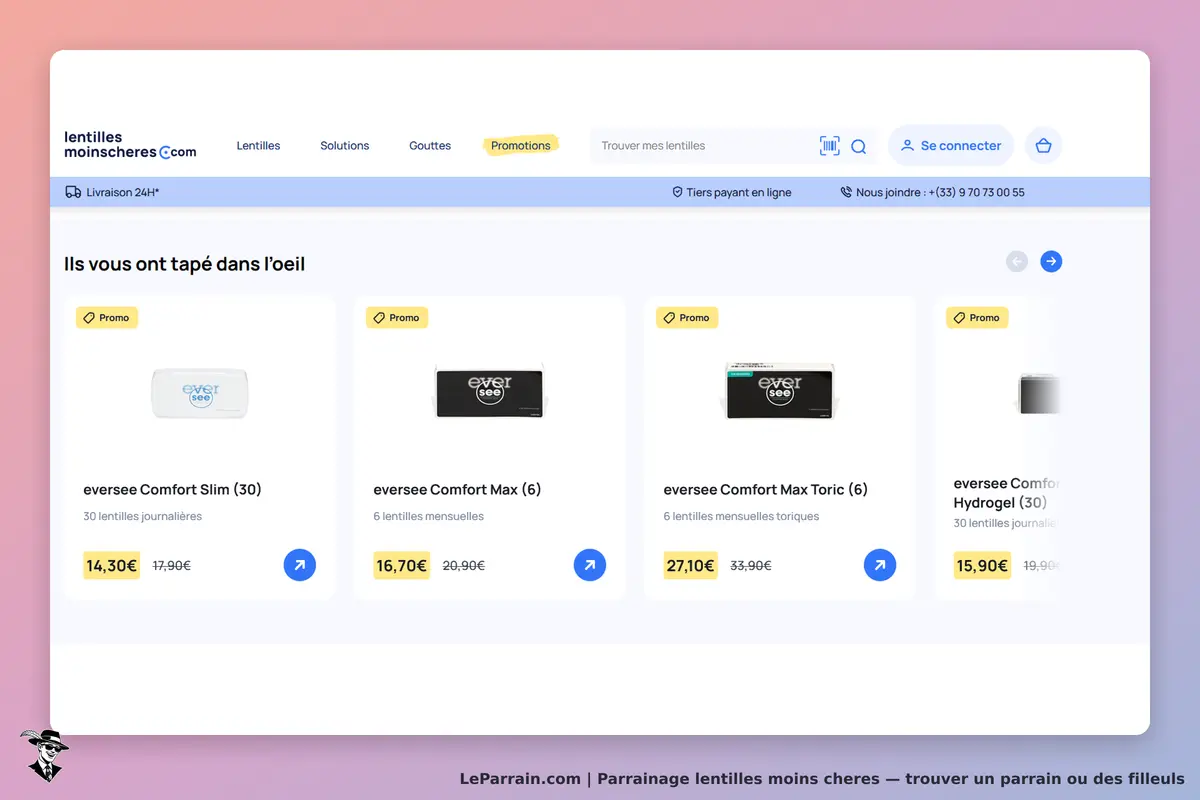Click arrow button on Comfort Max (6) card
This screenshot has height=800, width=1200.
pyautogui.click(x=590, y=565)
